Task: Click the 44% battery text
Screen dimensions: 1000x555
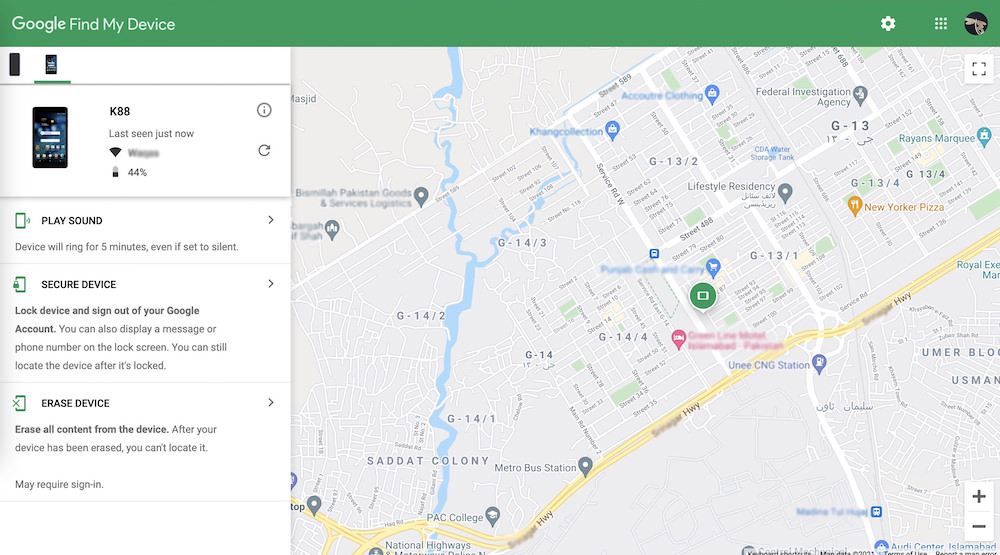Action: [137, 172]
